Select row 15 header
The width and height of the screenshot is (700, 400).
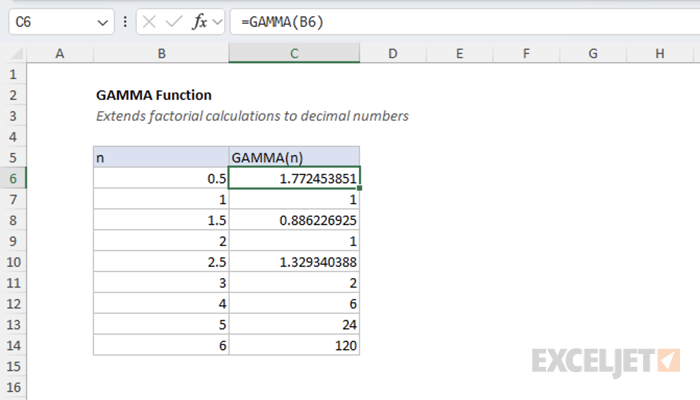13,367
